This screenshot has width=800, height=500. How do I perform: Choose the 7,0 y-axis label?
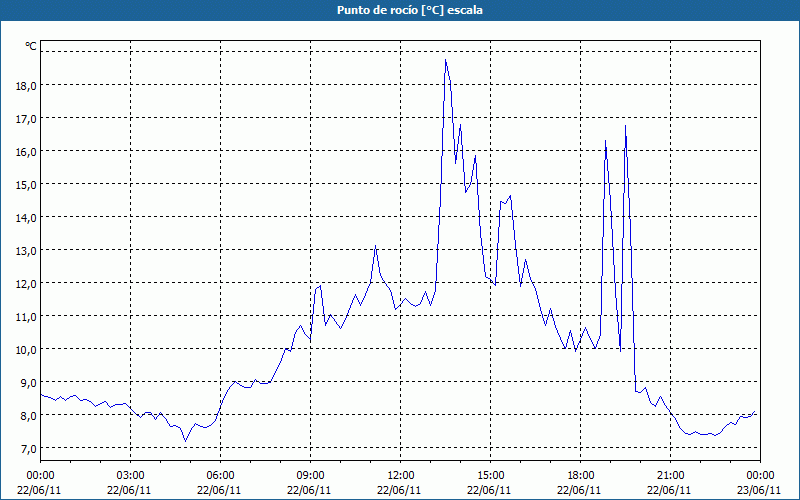28,449
